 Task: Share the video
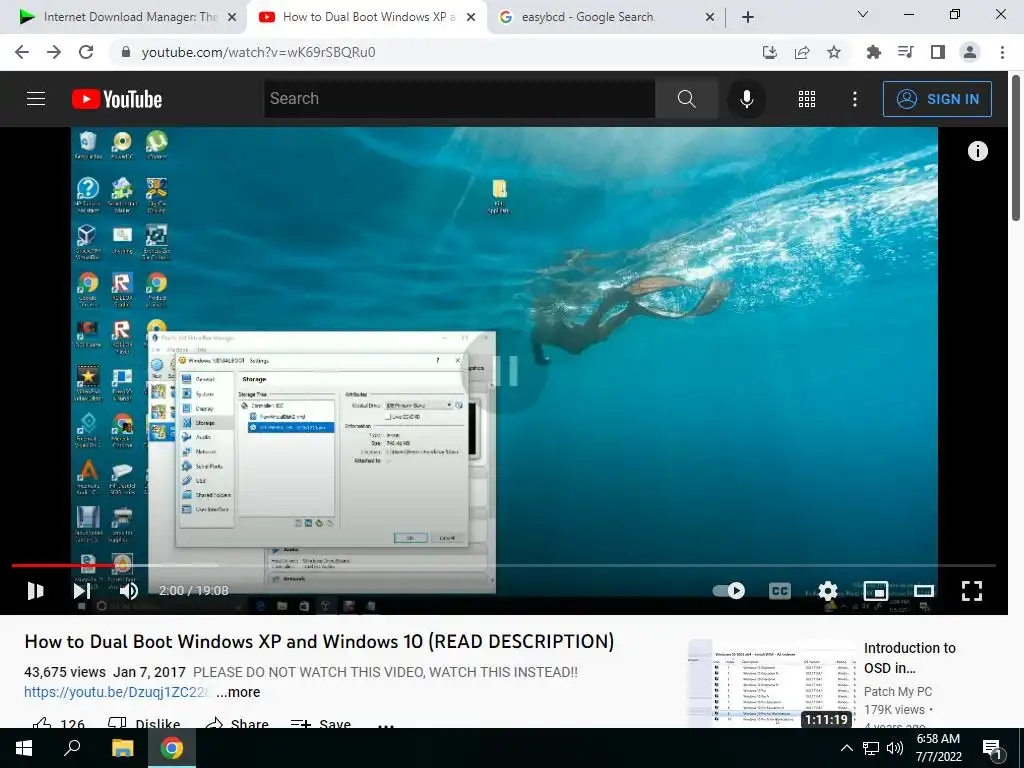[236, 724]
